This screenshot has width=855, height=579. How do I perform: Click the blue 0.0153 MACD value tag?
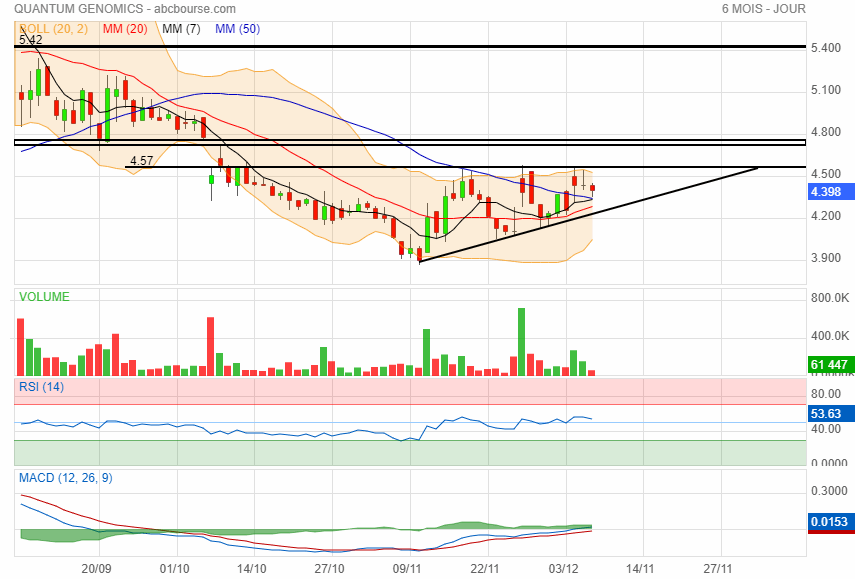coord(829,523)
